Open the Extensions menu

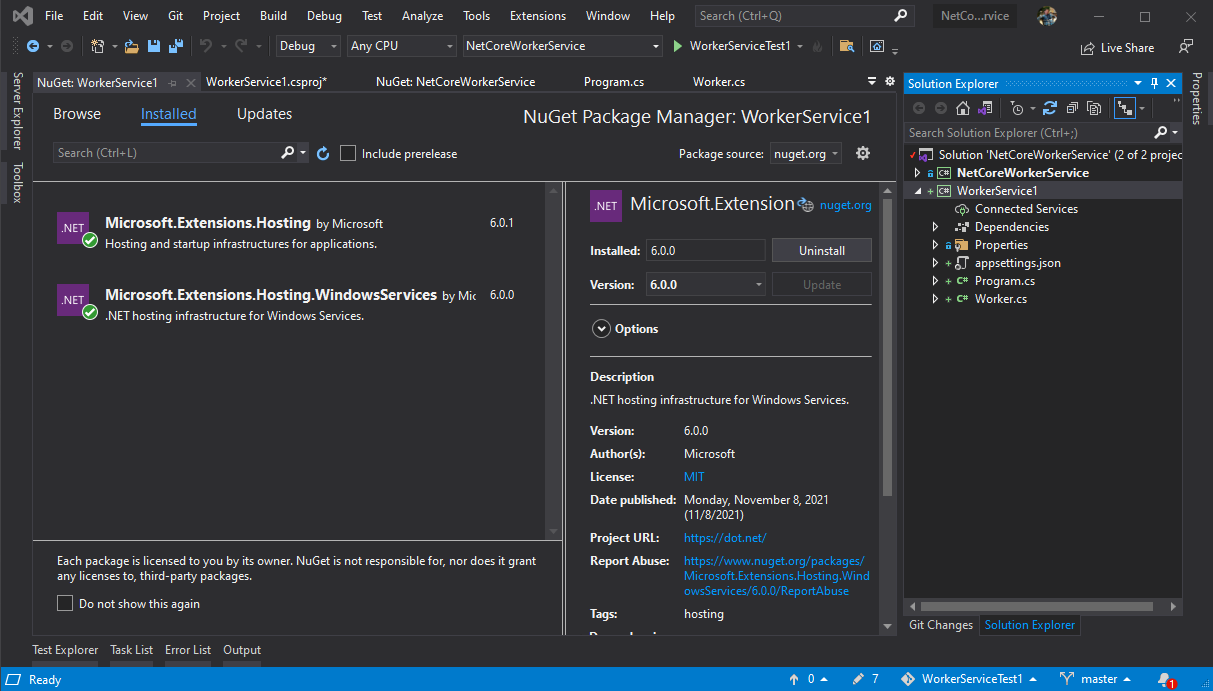[x=537, y=16]
